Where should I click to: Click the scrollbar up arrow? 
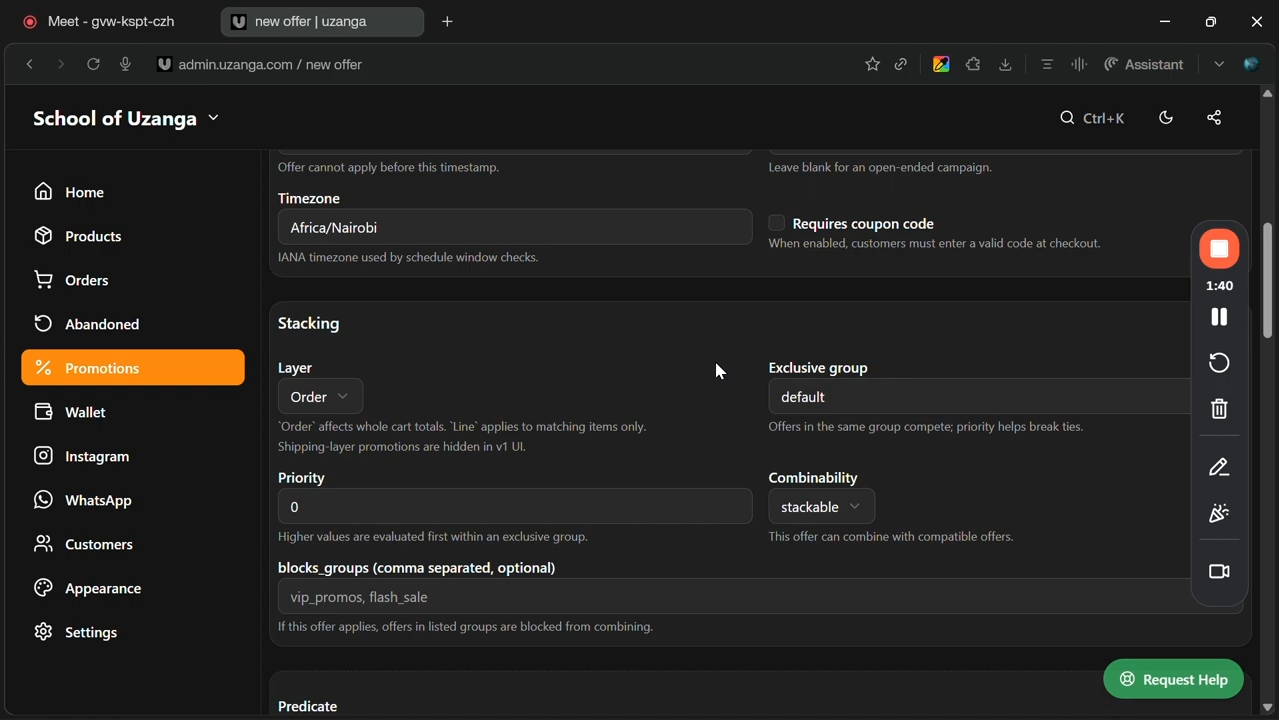click(x=1267, y=93)
